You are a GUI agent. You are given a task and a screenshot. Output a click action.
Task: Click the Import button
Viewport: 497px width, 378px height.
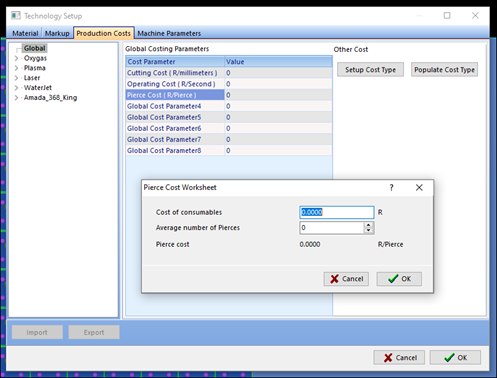(37, 332)
